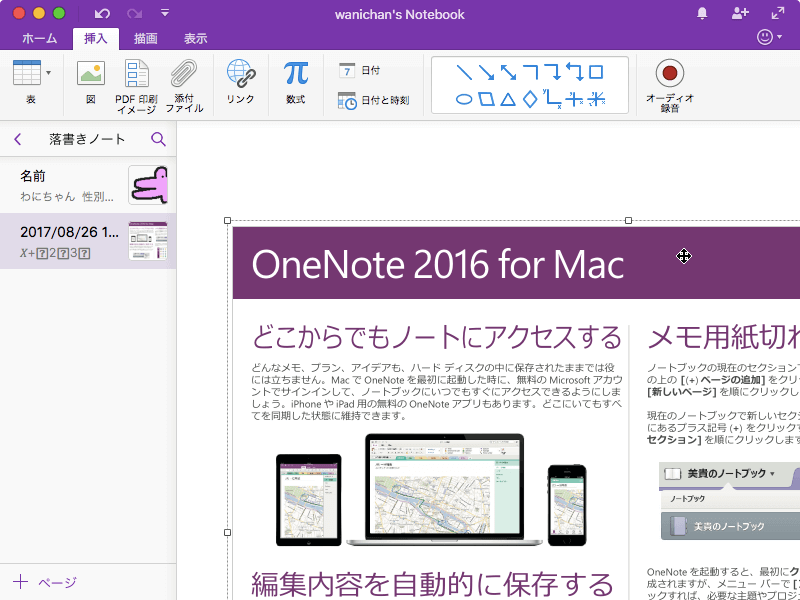The width and height of the screenshot is (800, 600).
Task: Select the elbow connector line shape
Action: pyautogui.click(x=531, y=72)
